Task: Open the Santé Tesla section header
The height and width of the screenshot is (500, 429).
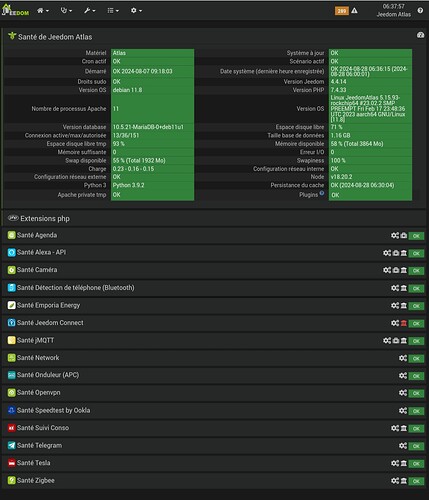Action: click(x=34, y=463)
